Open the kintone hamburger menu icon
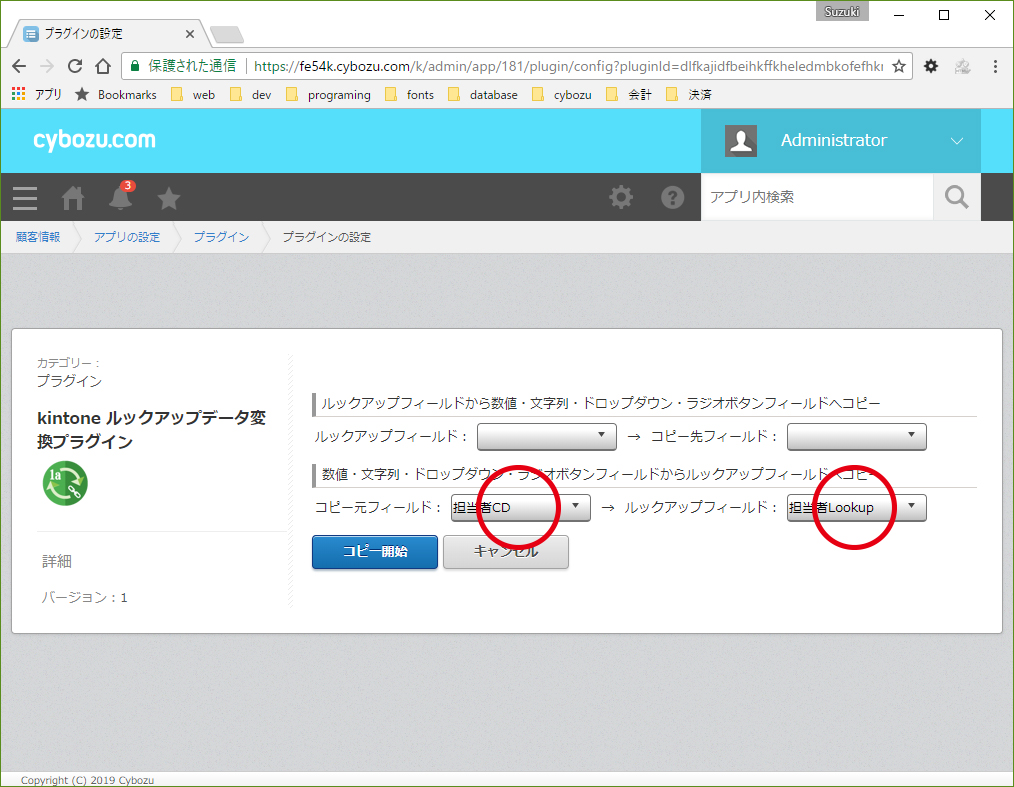The height and width of the screenshot is (787, 1014). click(x=25, y=198)
